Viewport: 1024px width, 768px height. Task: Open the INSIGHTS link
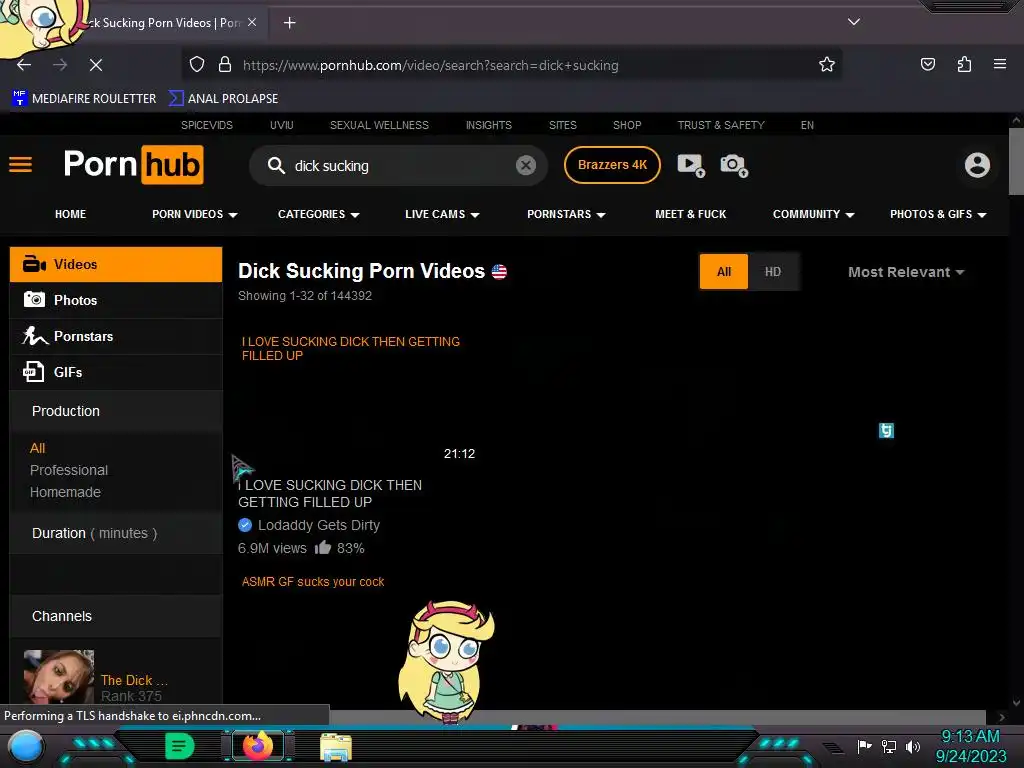pos(488,125)
